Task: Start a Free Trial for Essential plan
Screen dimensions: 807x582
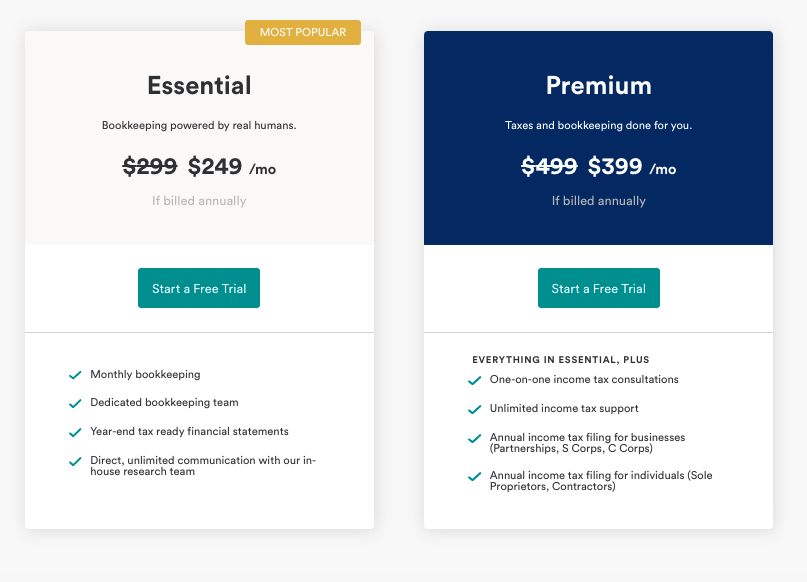Action: [199, 288]
